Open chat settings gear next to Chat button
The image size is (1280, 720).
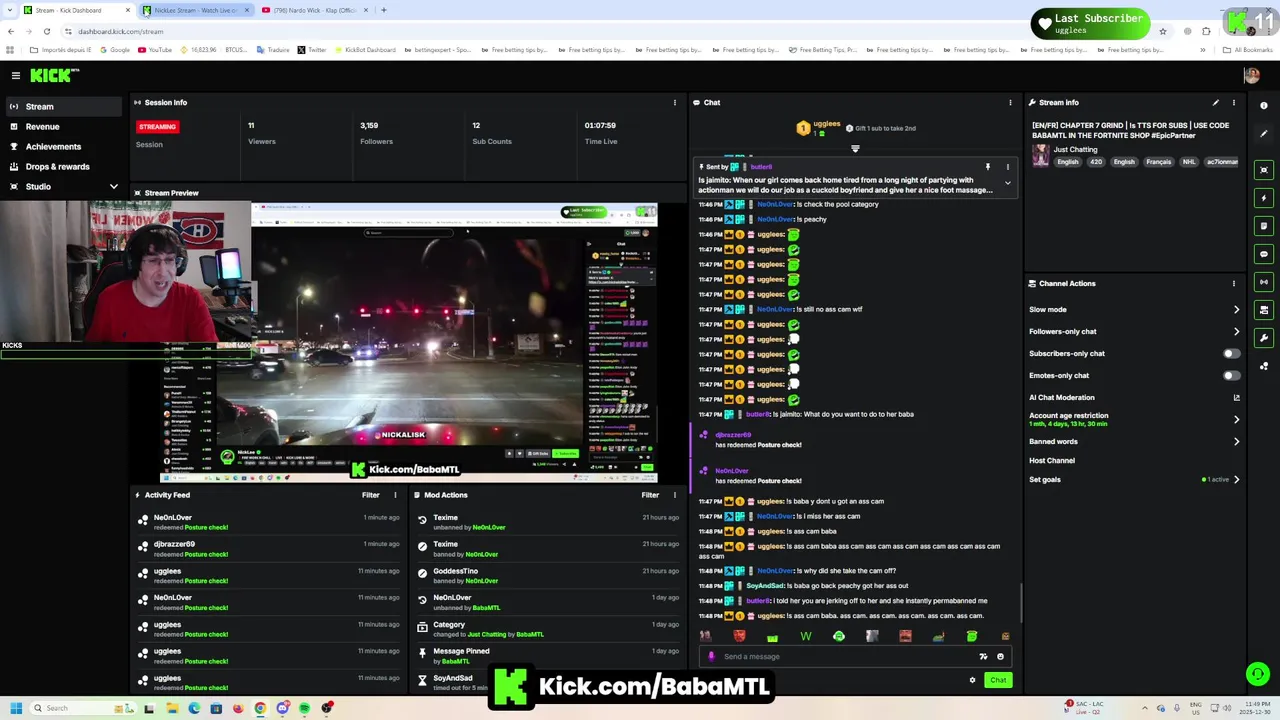pos(972,681)
